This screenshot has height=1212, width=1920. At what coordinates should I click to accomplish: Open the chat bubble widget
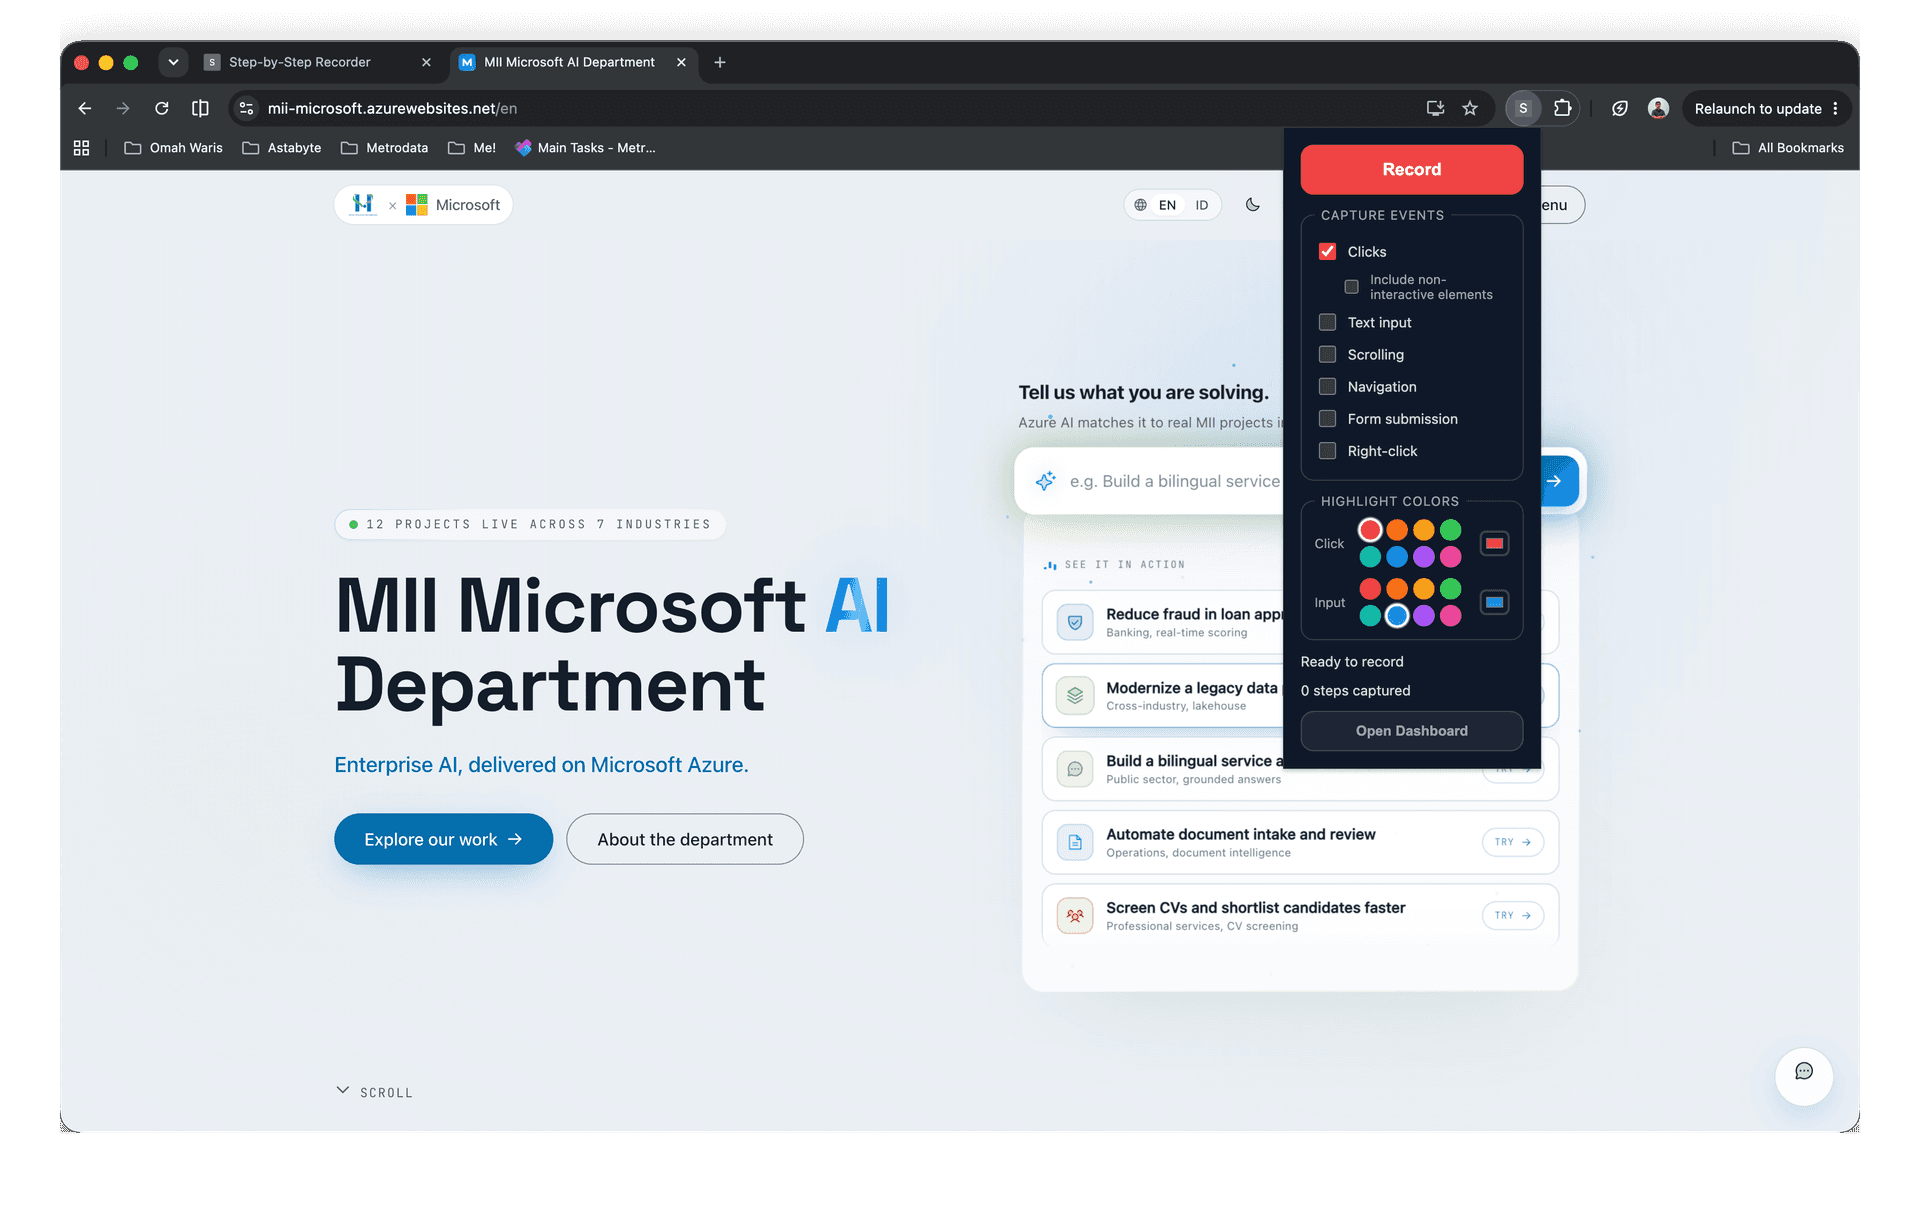point(1804,1076)
